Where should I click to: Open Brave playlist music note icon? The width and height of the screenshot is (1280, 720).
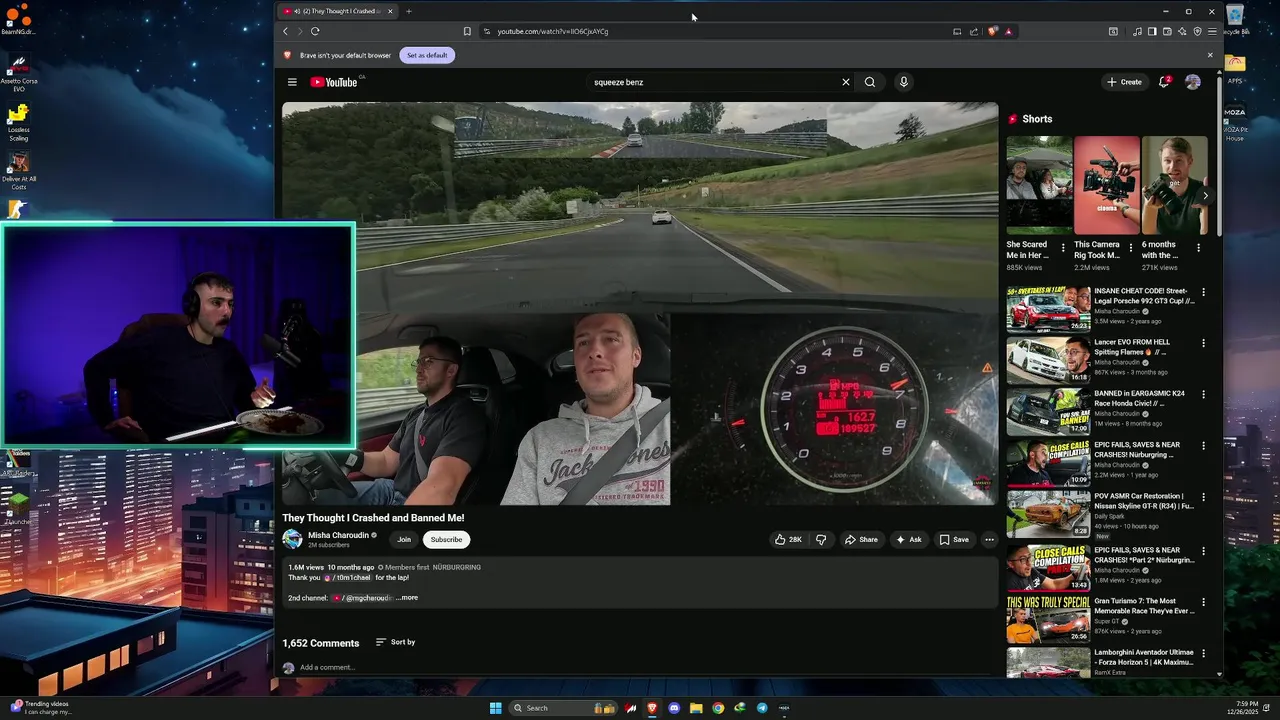tap(1137, 31)
